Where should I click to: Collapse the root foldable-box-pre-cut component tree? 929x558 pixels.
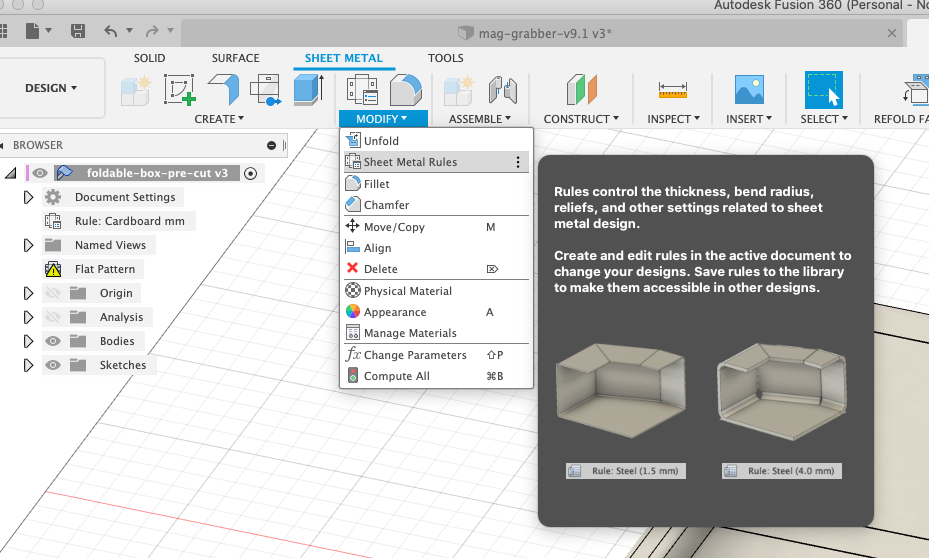tap(10, 173)
